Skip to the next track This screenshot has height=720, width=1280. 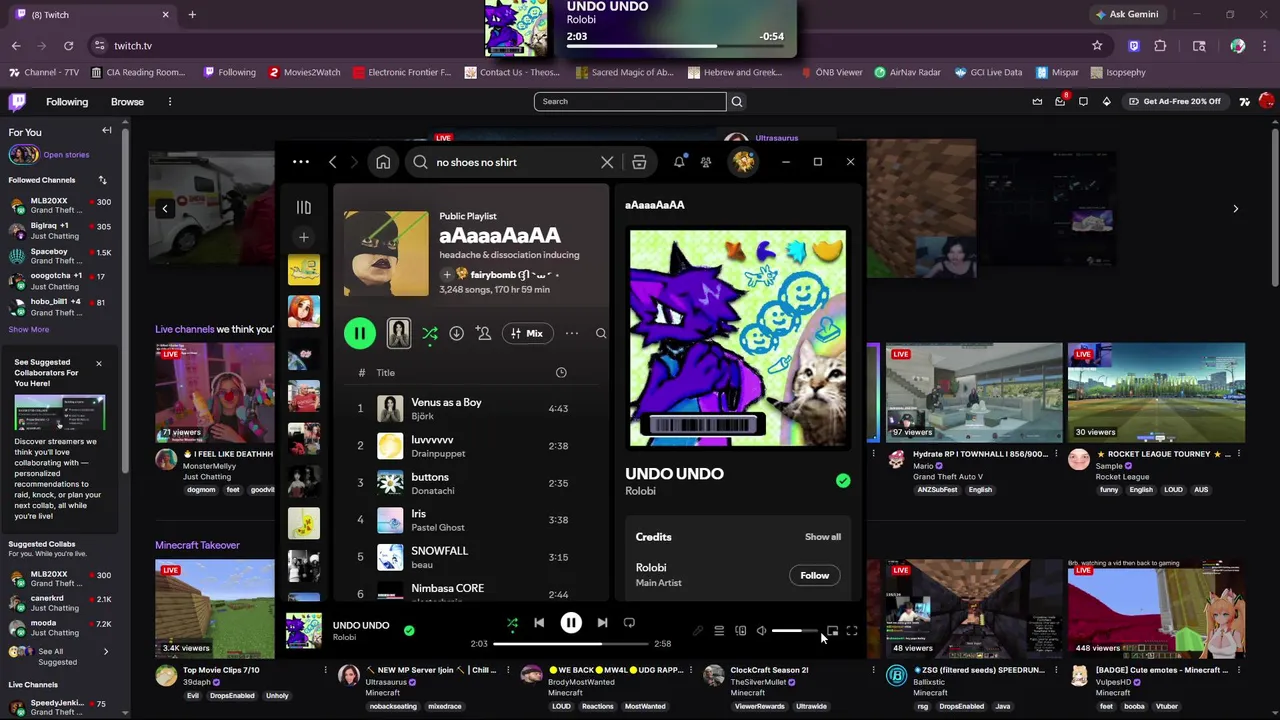(x=602, y=623)
